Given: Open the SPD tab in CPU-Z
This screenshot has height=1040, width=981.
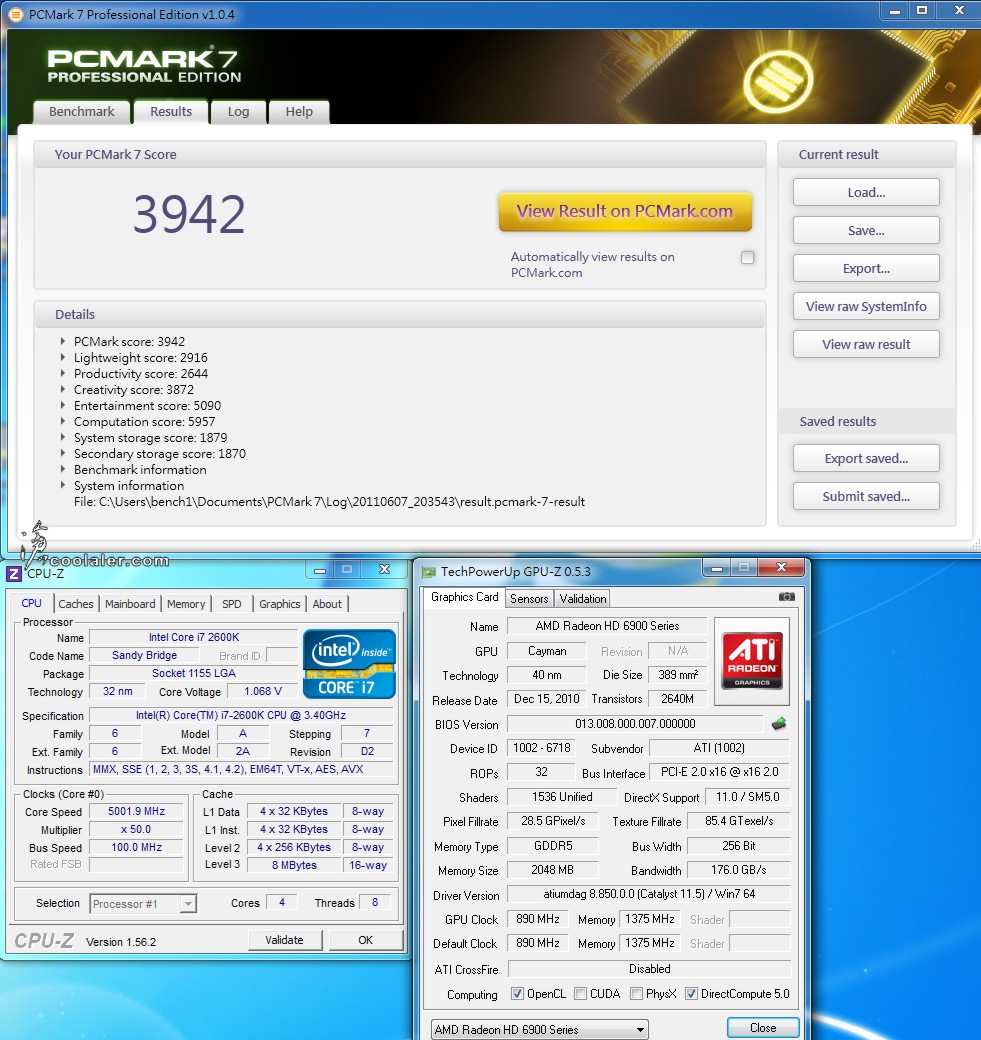Looking at the screenshot, I should click(x=231, y=604).
